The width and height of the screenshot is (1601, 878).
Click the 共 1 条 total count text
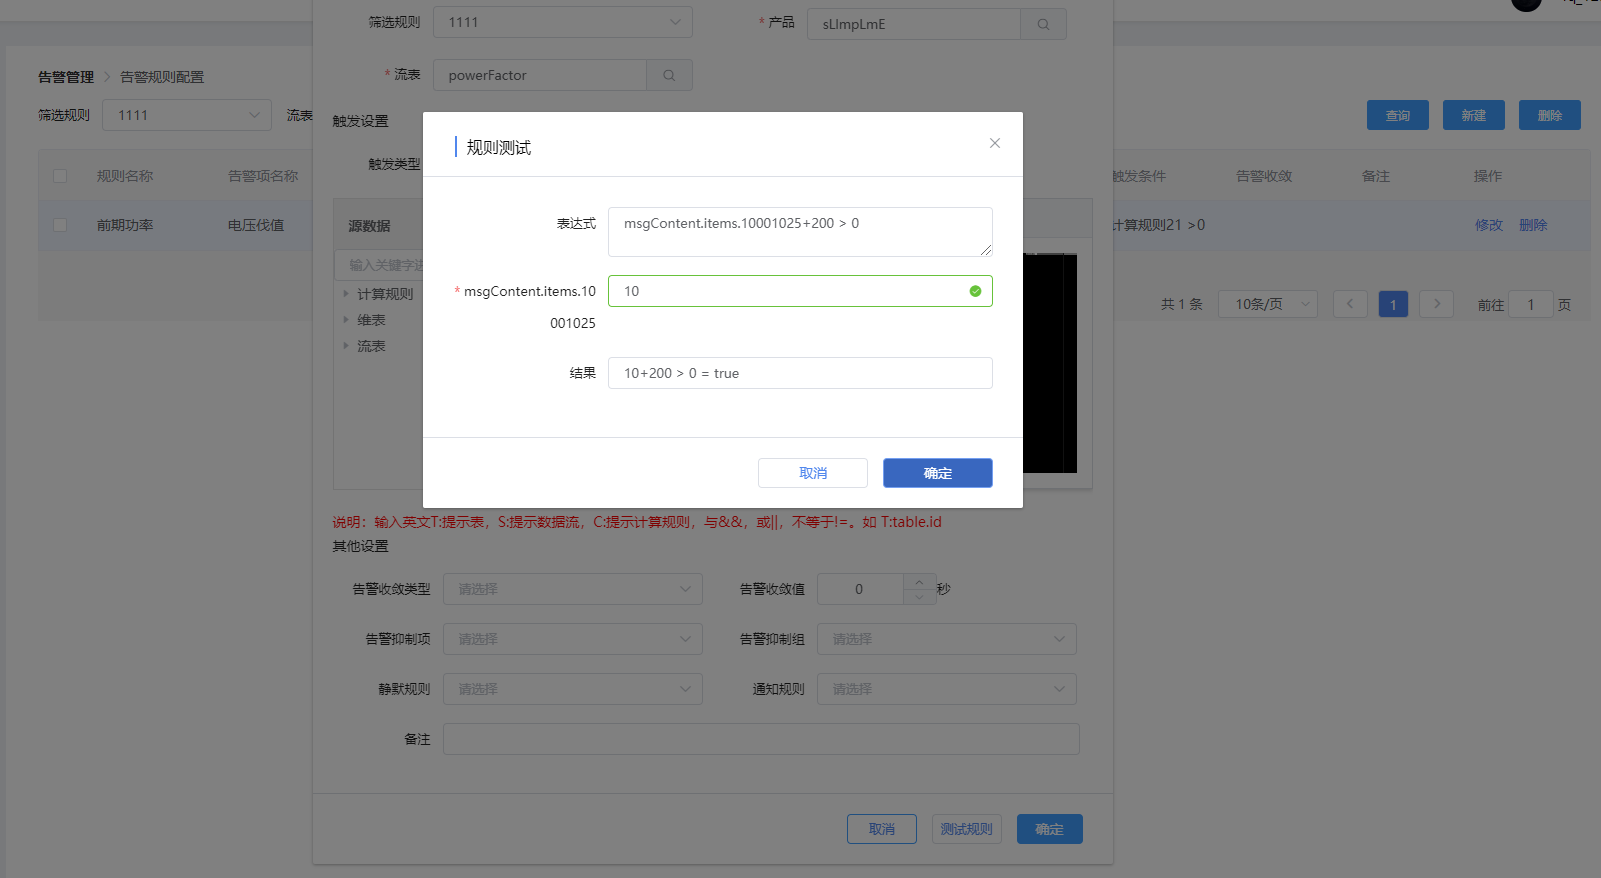coord(1182,304)
